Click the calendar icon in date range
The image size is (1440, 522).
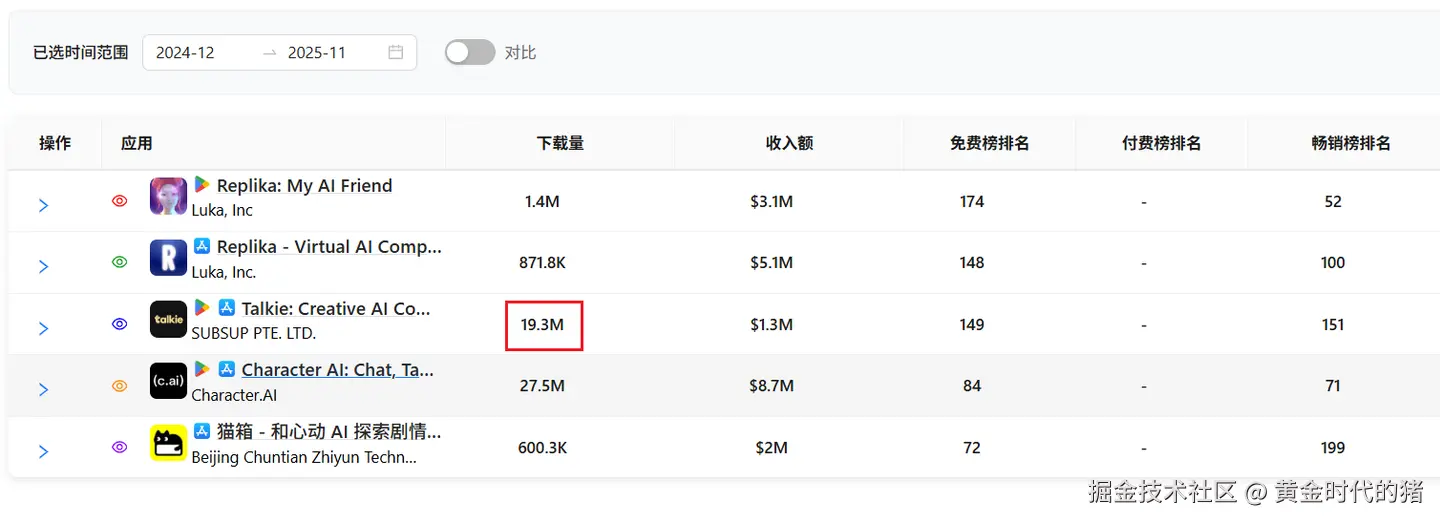tap(396, 53)
